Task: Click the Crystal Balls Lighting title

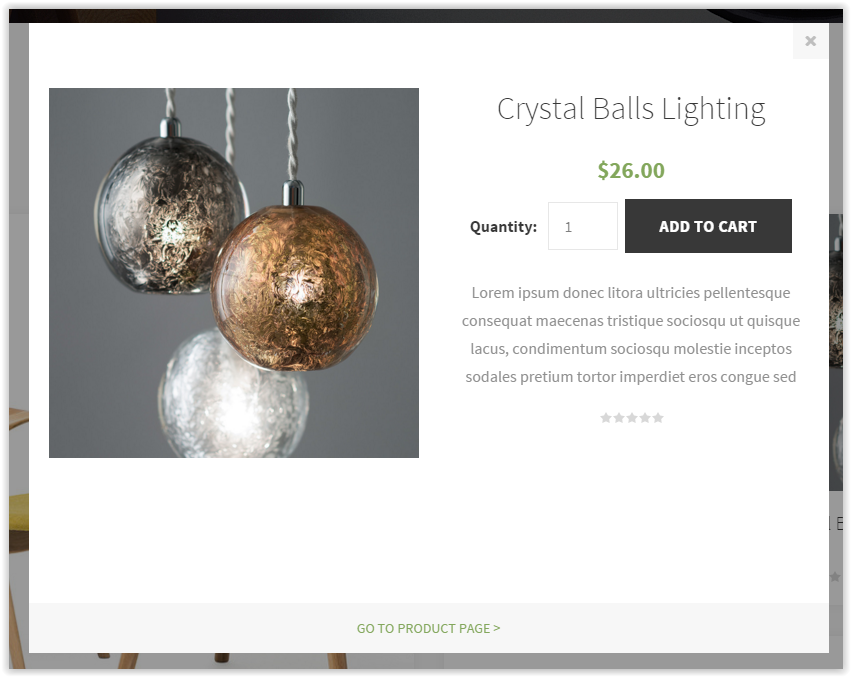Action: point(631,109)
